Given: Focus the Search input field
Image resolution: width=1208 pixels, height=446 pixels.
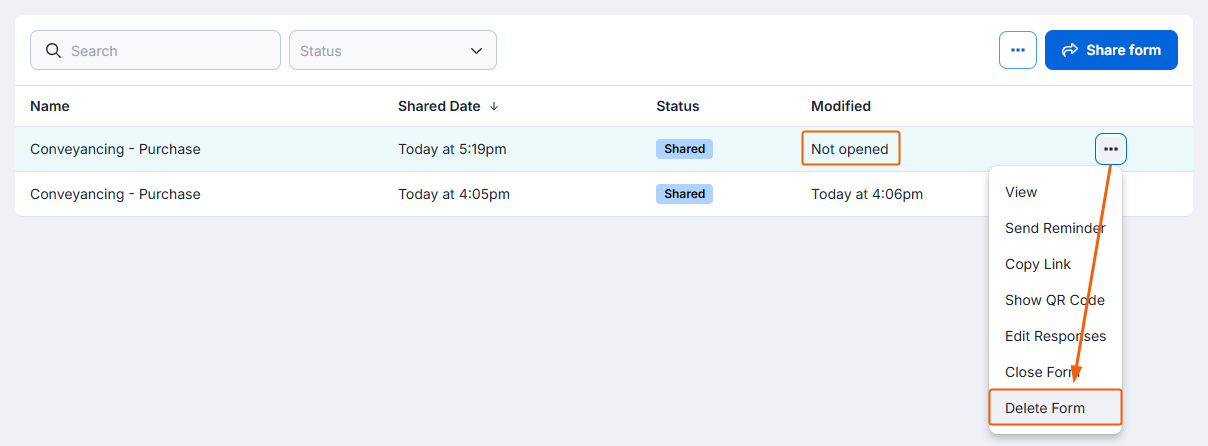Looking at the screenshot, I should click(155, 50).
